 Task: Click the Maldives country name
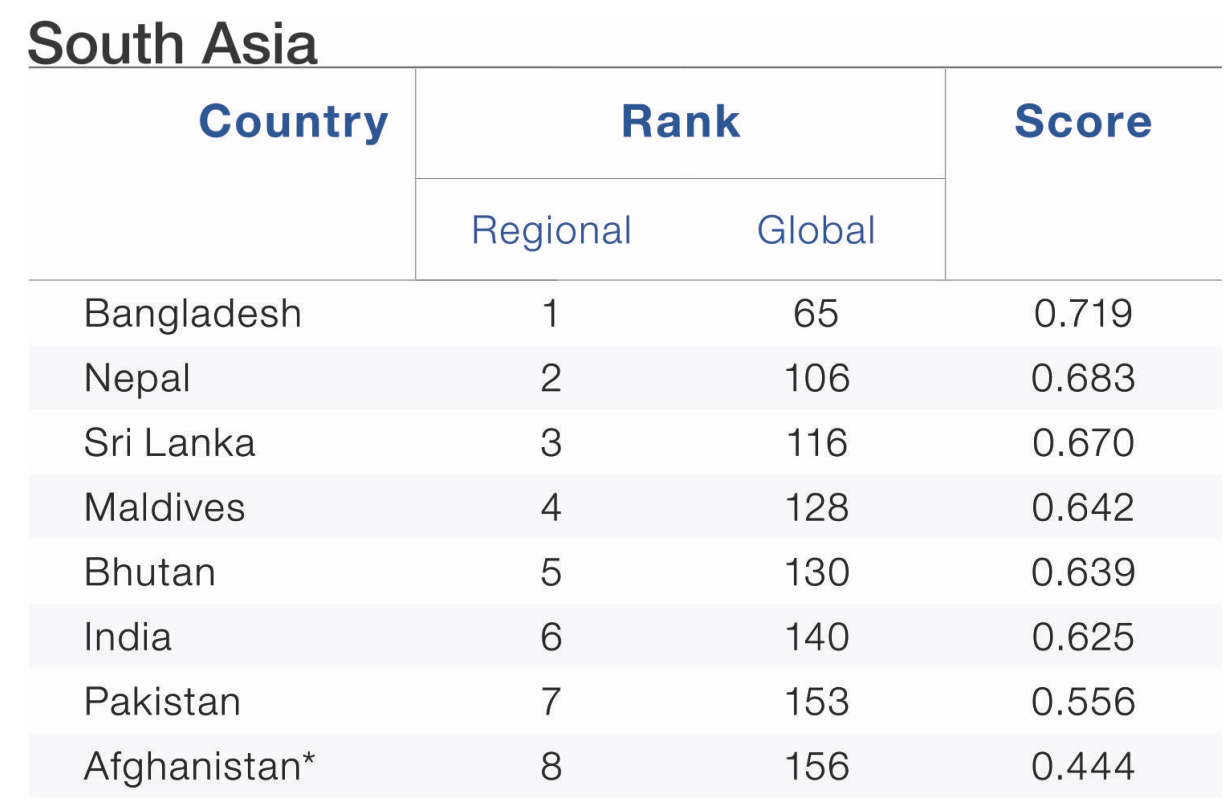[x=164, y=508]
